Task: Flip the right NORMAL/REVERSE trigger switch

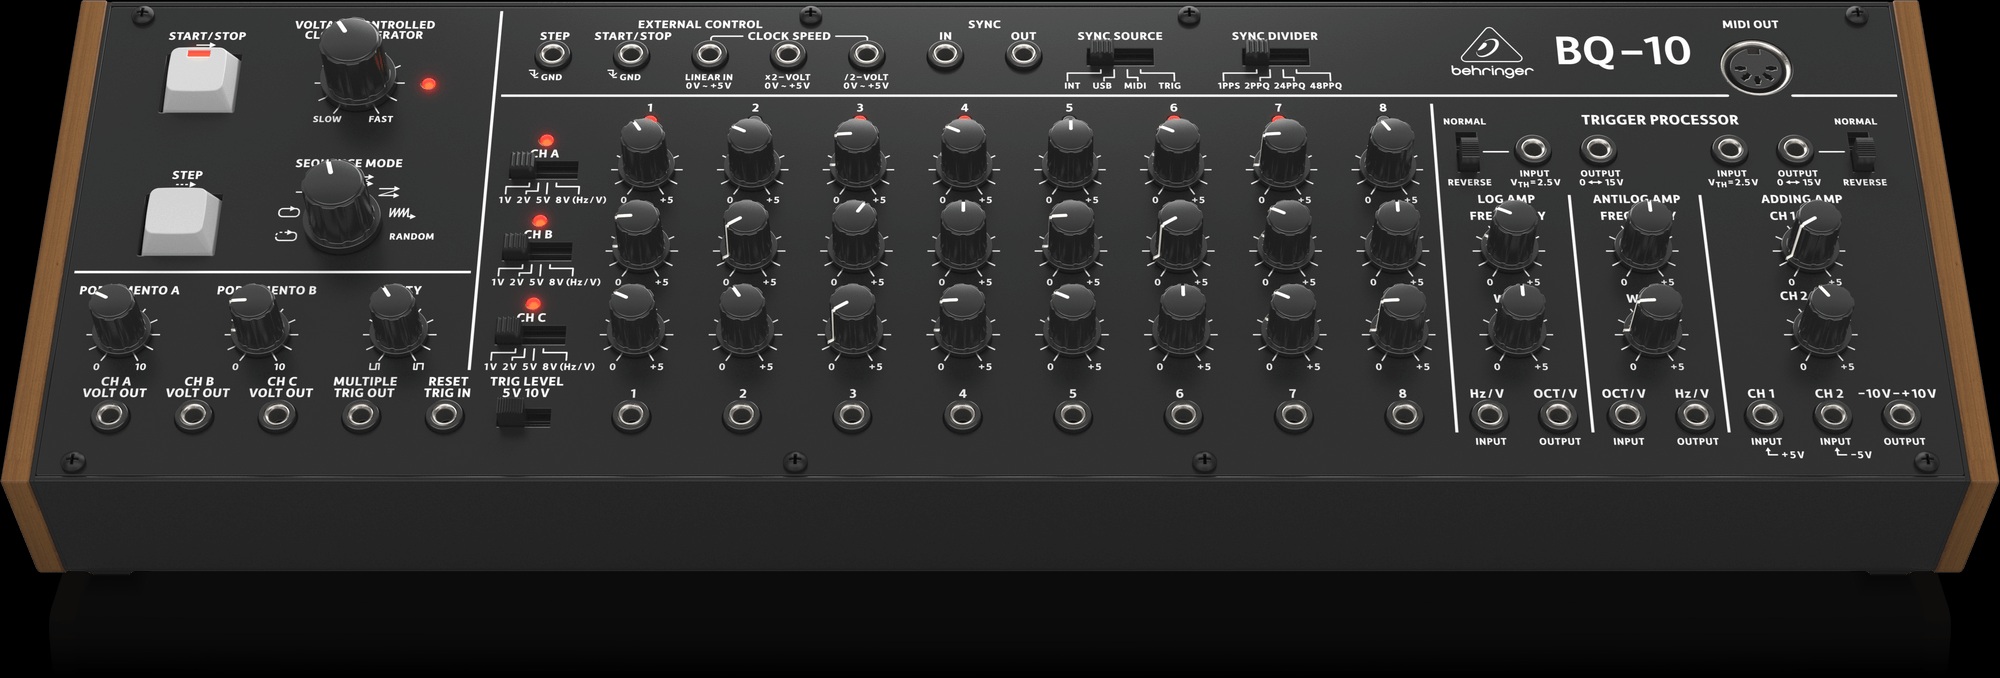Action: [1860, 153]
